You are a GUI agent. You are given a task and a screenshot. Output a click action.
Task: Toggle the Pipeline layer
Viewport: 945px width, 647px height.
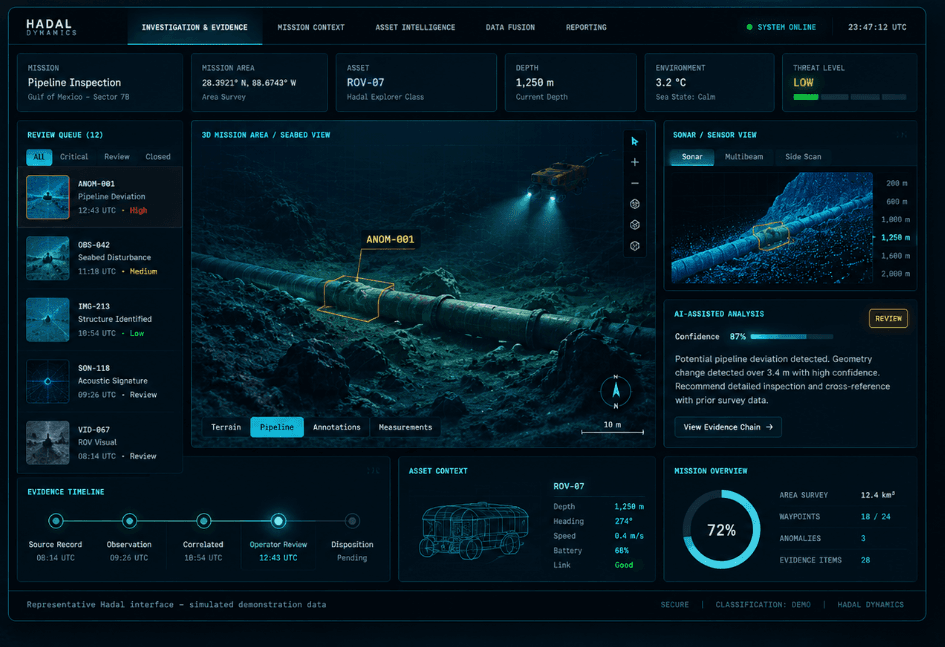click(x=277, y=427)
